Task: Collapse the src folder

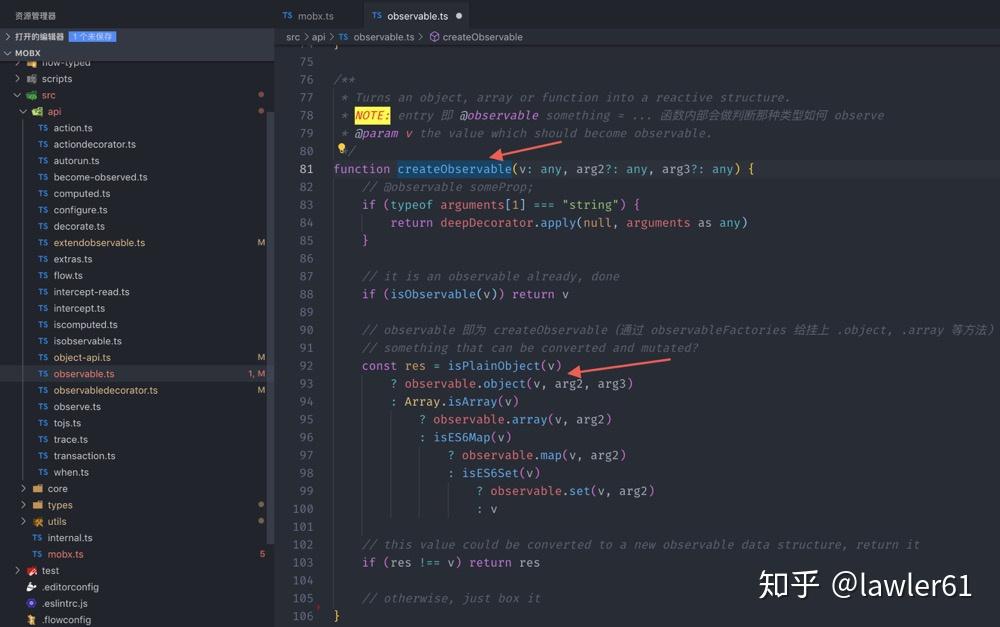Action: tap(17, 95)
